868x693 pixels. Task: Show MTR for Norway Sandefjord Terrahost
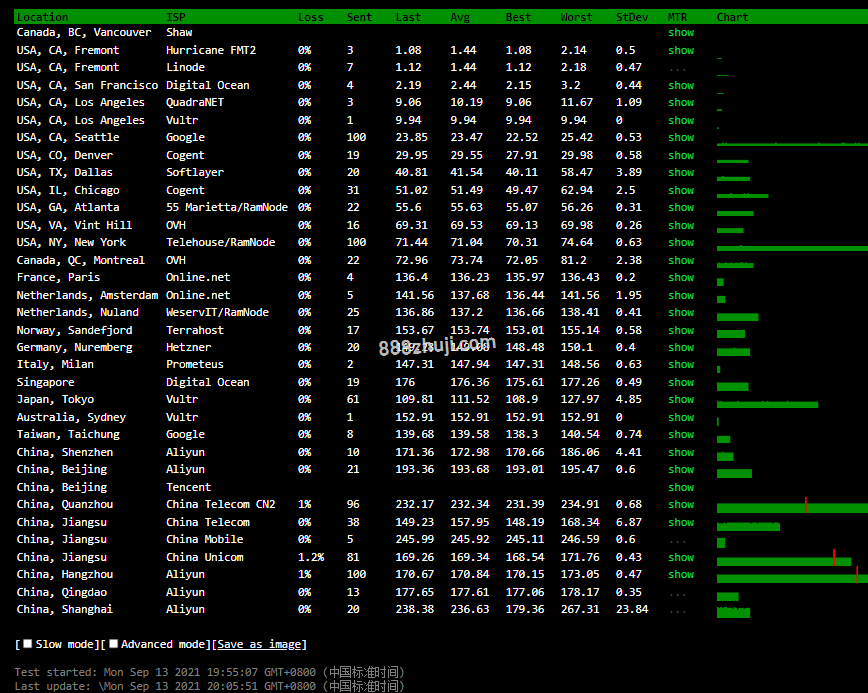coord(681,330)
